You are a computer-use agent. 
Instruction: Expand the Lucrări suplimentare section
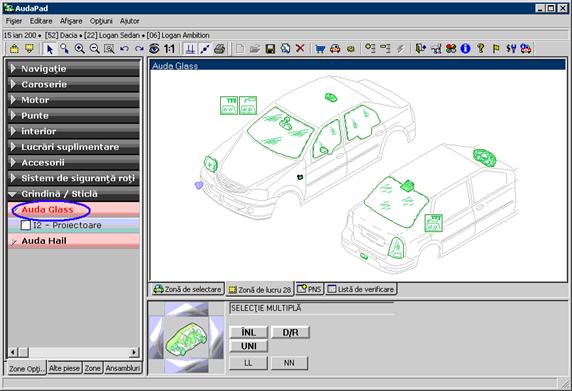[73, 147]
